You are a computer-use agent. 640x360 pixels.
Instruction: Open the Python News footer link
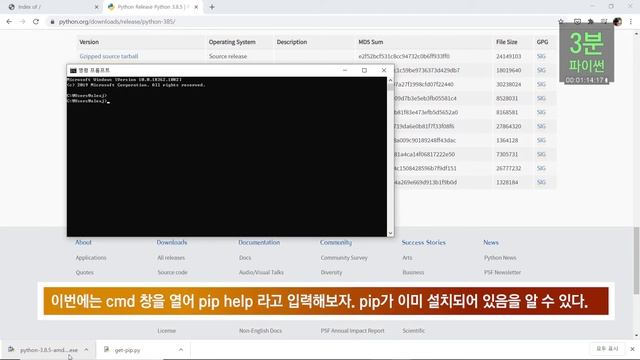tap(500, 258)
